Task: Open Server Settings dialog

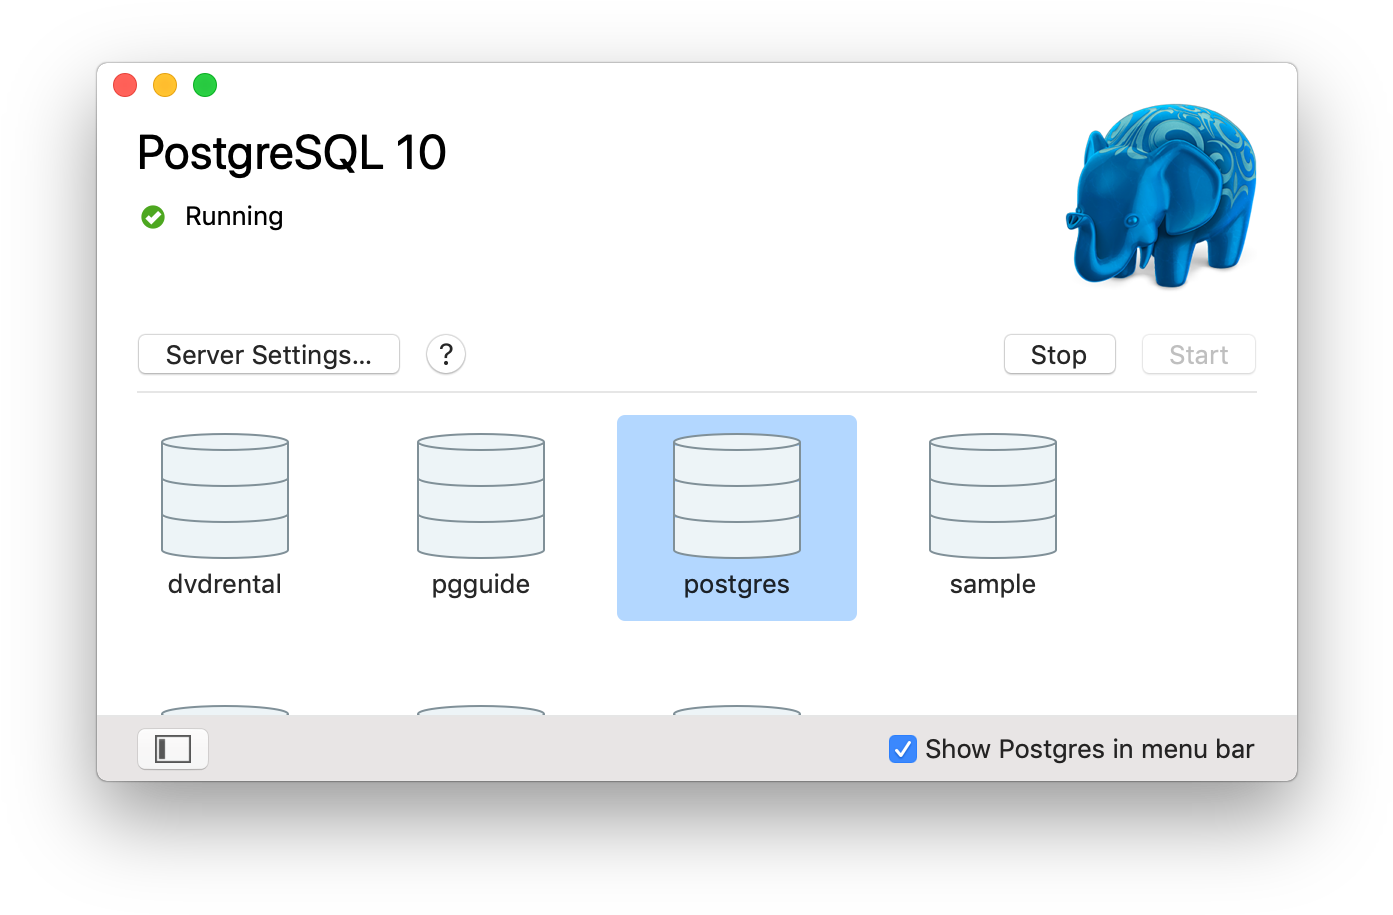Action: coord(269,354)
